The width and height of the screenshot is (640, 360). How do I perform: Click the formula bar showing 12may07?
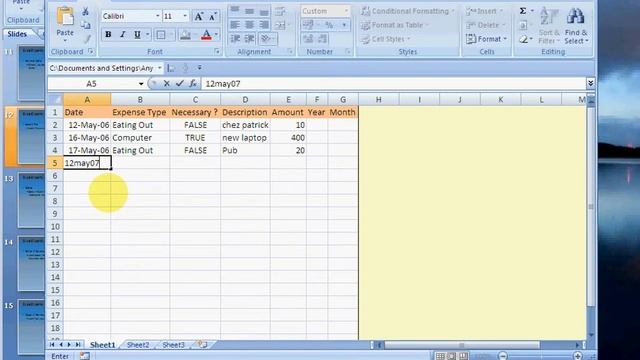click(x=393, y=84)
